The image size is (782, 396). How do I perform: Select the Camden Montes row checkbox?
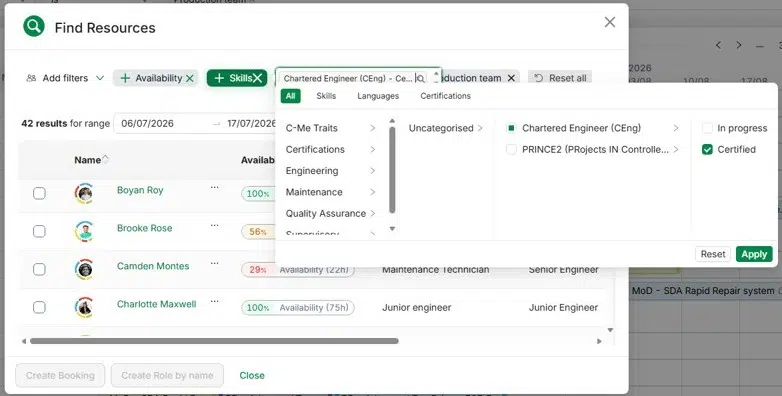click(x=39, y=269)
